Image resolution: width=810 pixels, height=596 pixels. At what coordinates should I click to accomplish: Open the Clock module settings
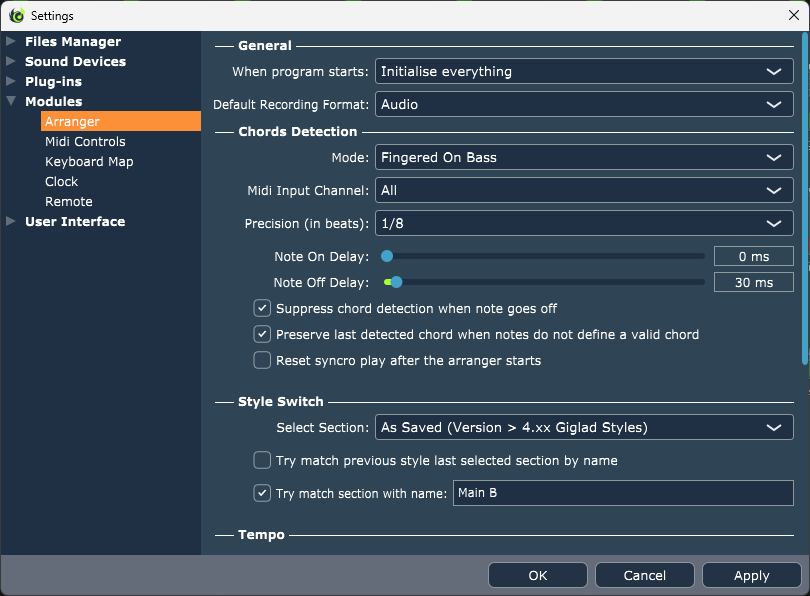pyautogui.click(x=61, y=182)
